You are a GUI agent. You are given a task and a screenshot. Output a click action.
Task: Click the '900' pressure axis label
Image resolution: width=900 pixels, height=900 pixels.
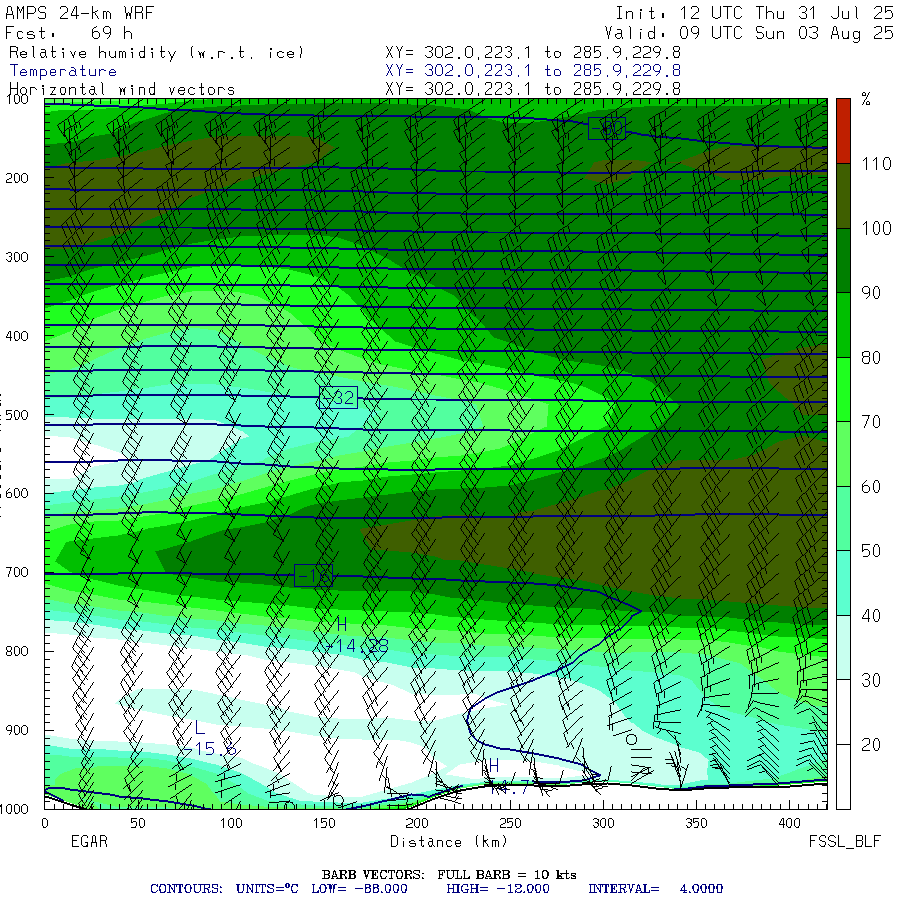[17, 730]
